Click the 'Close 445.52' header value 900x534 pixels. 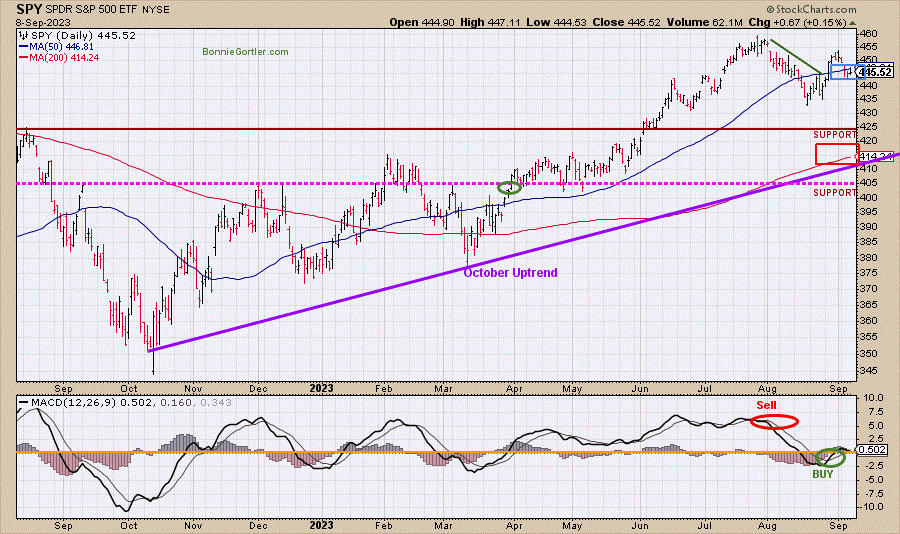(626, 22)
